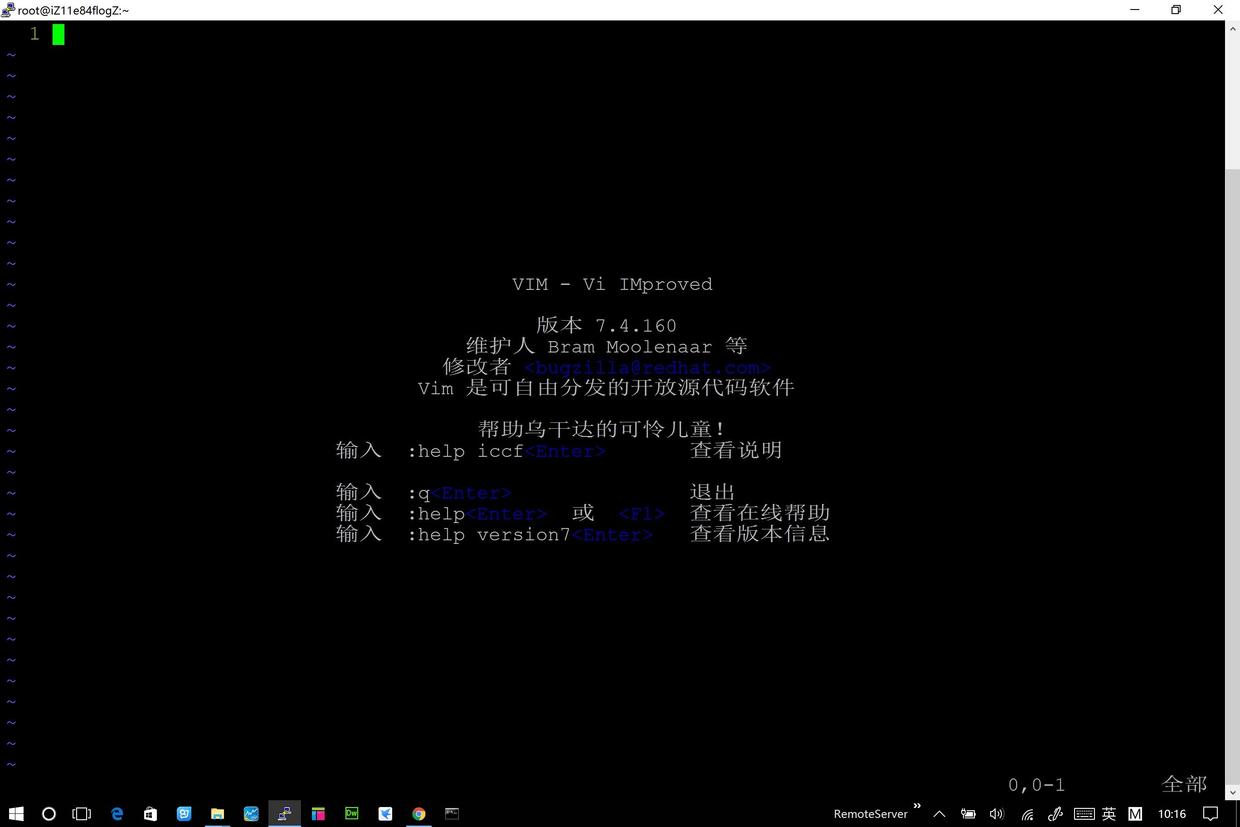
Task: Restore down the PuTTY window
Action: coord(1176,10)
